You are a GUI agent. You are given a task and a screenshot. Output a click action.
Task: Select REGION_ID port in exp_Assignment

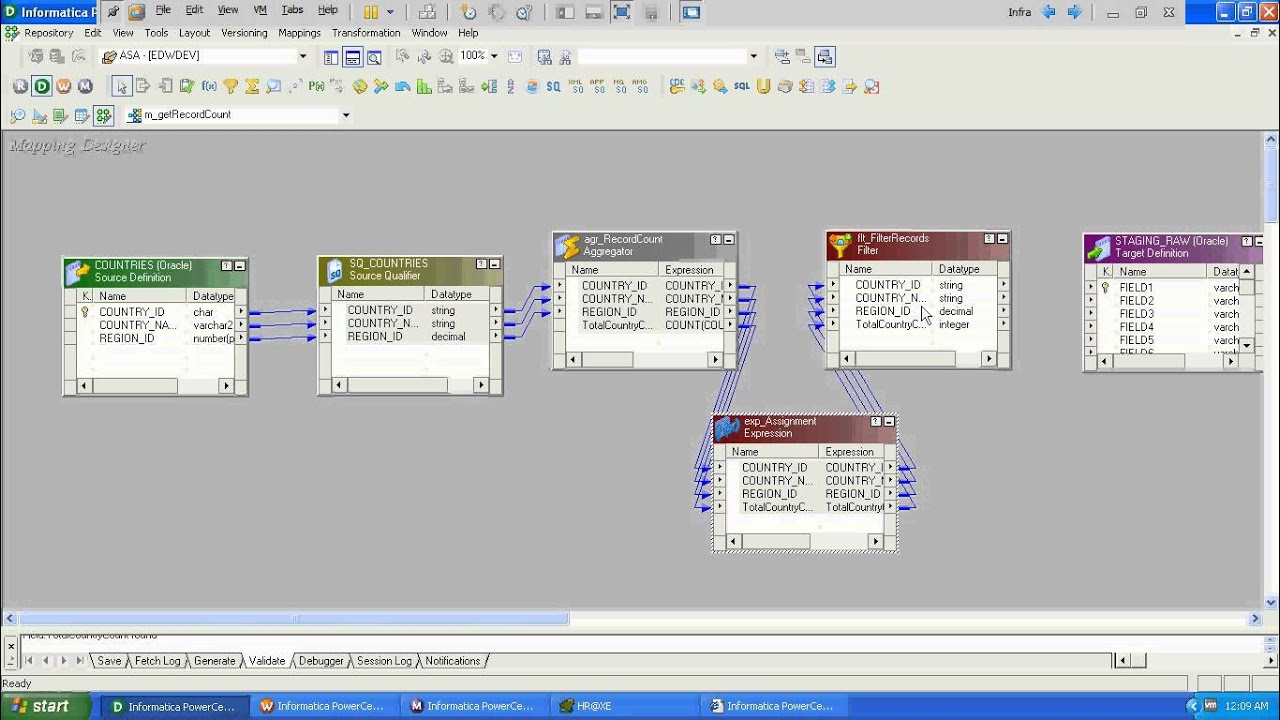click(x=769, y=494)
